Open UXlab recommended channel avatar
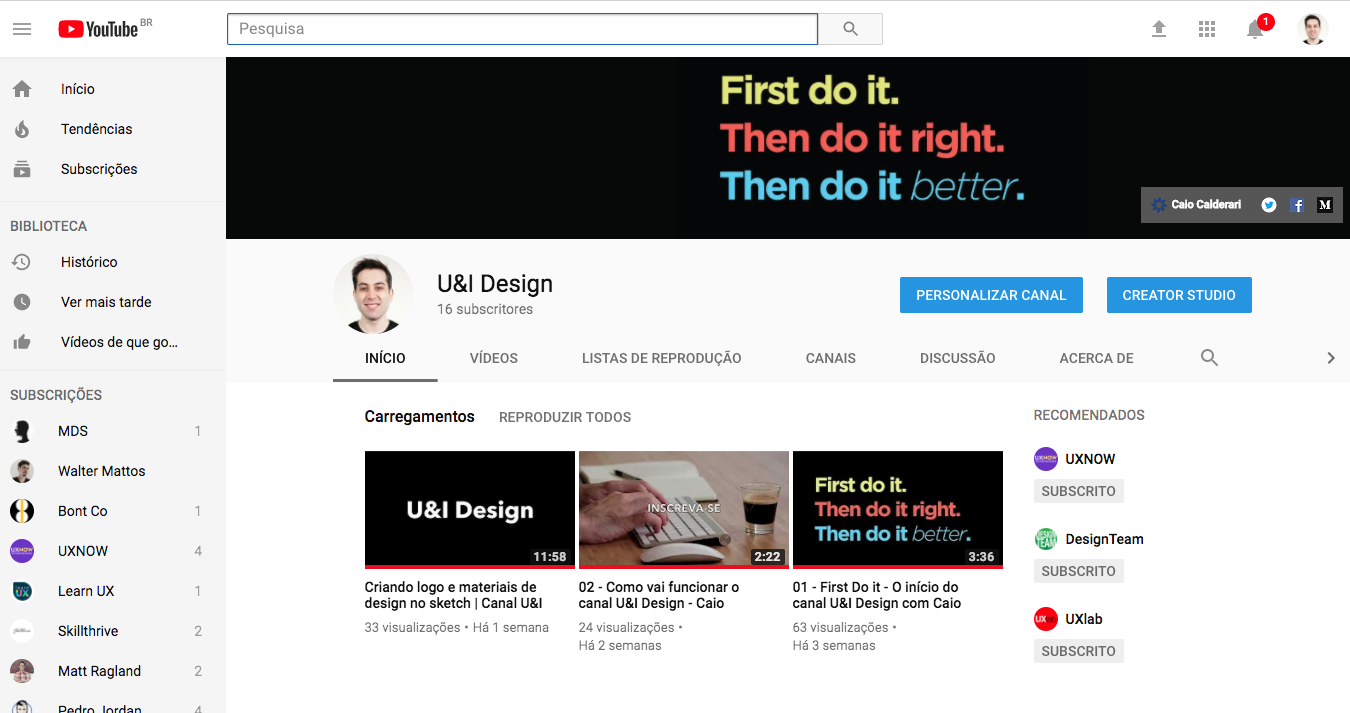The width and height of the screenshot is (1350, 713). click(1045, 619)
